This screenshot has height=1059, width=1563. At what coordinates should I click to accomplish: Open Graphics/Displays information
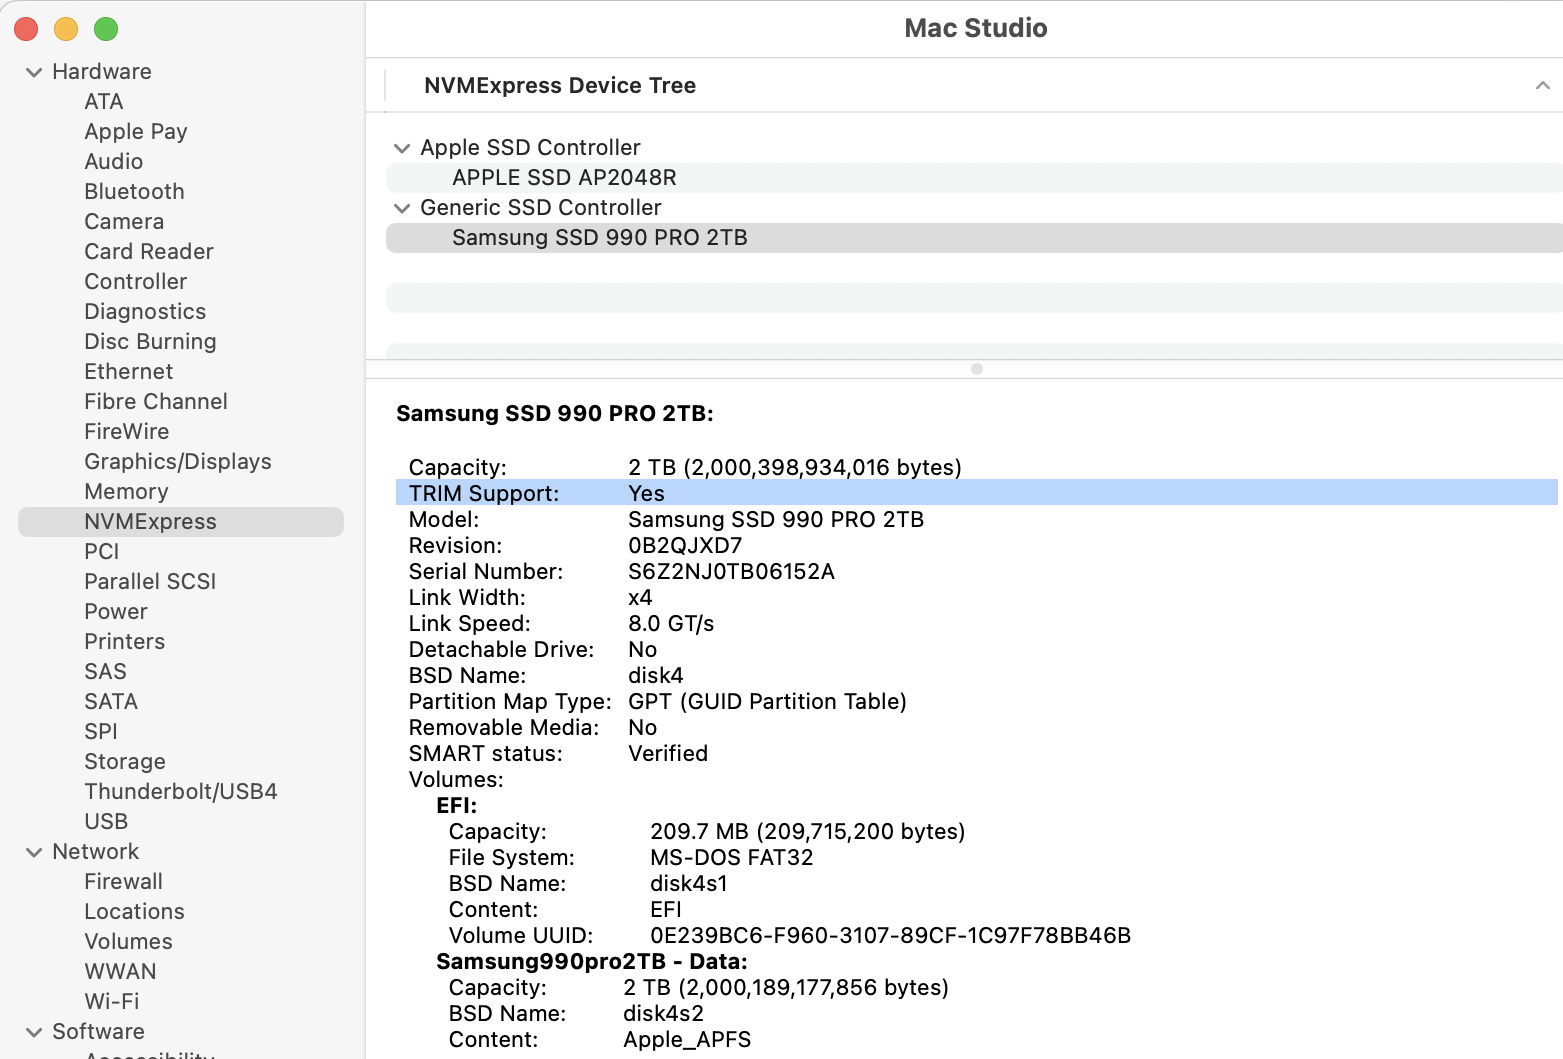click(x=178, y=462)
